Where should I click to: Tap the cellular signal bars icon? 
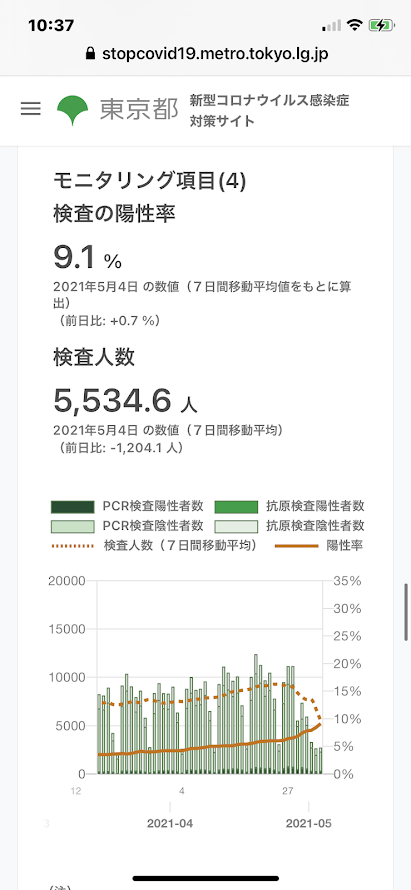pos(332,26)
